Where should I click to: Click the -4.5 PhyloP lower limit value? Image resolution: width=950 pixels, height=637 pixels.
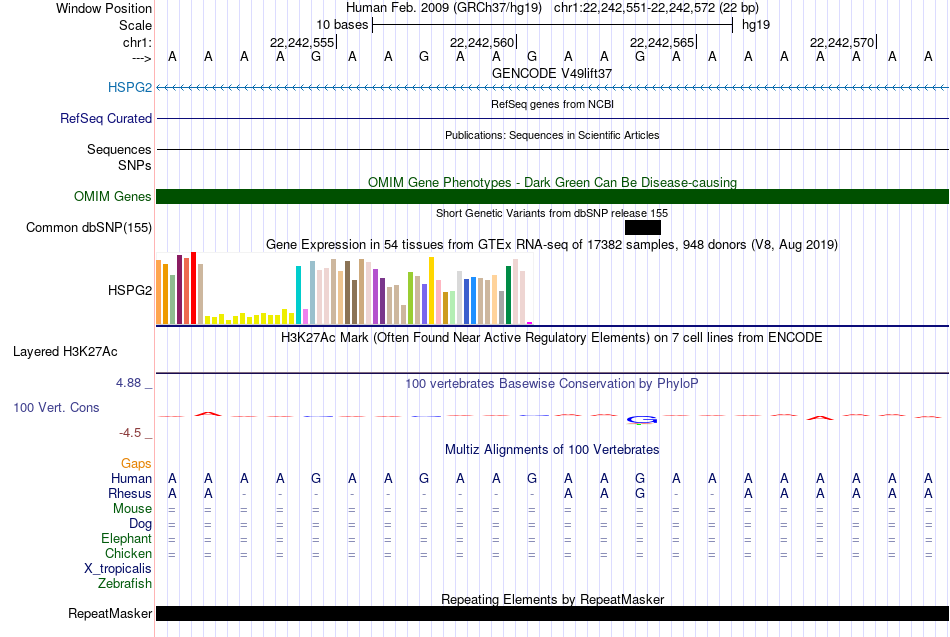(130, 433)
